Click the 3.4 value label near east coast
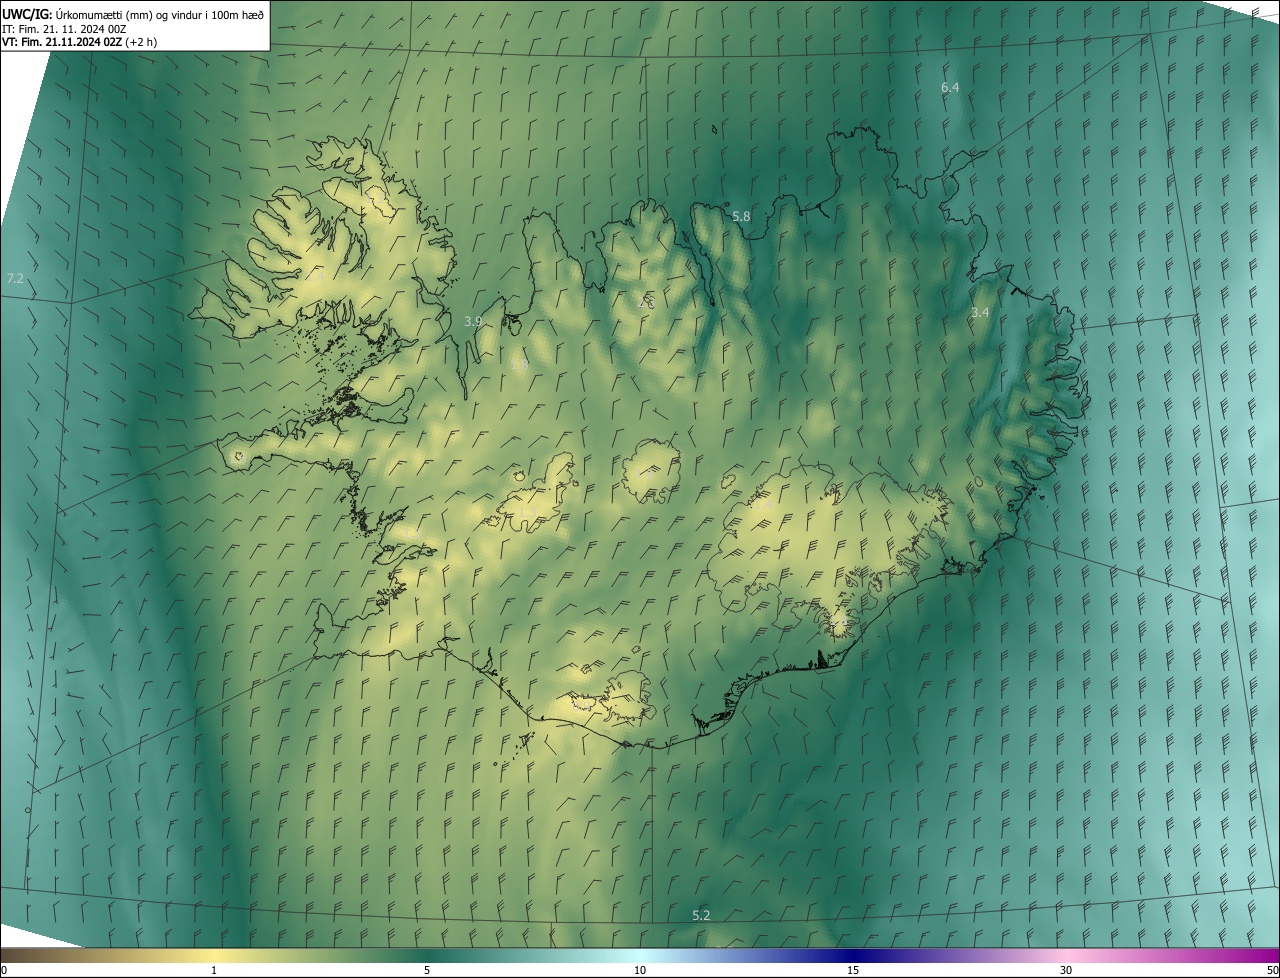The width and height of the screenshot is (1280, 978). [x=980, y=312]
